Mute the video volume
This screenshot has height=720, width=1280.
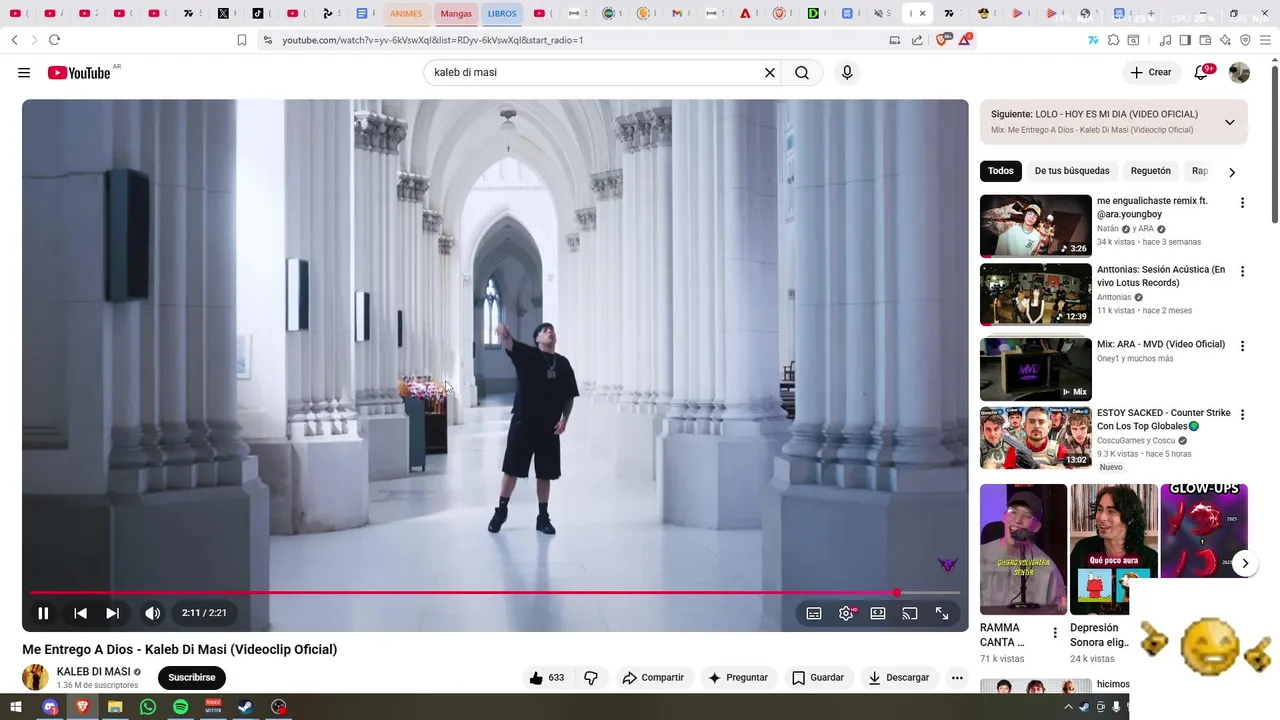[x=152, y=613]
